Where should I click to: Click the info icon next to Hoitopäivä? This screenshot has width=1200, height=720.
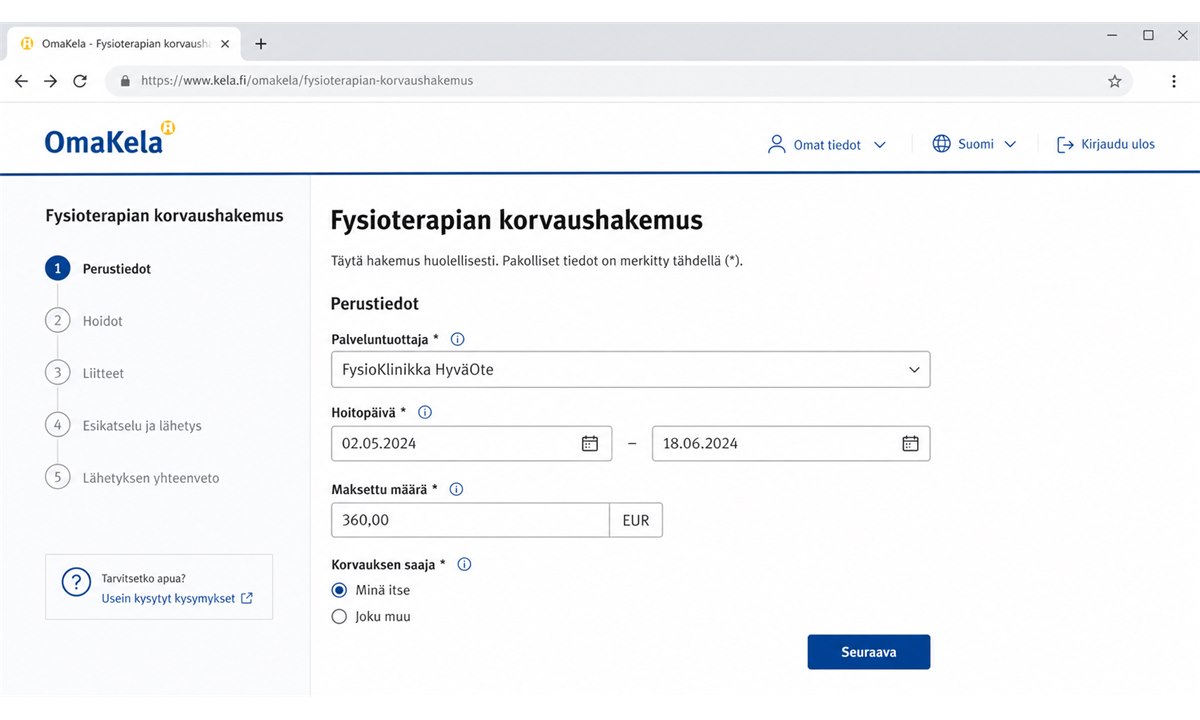(x=425, y=412)
